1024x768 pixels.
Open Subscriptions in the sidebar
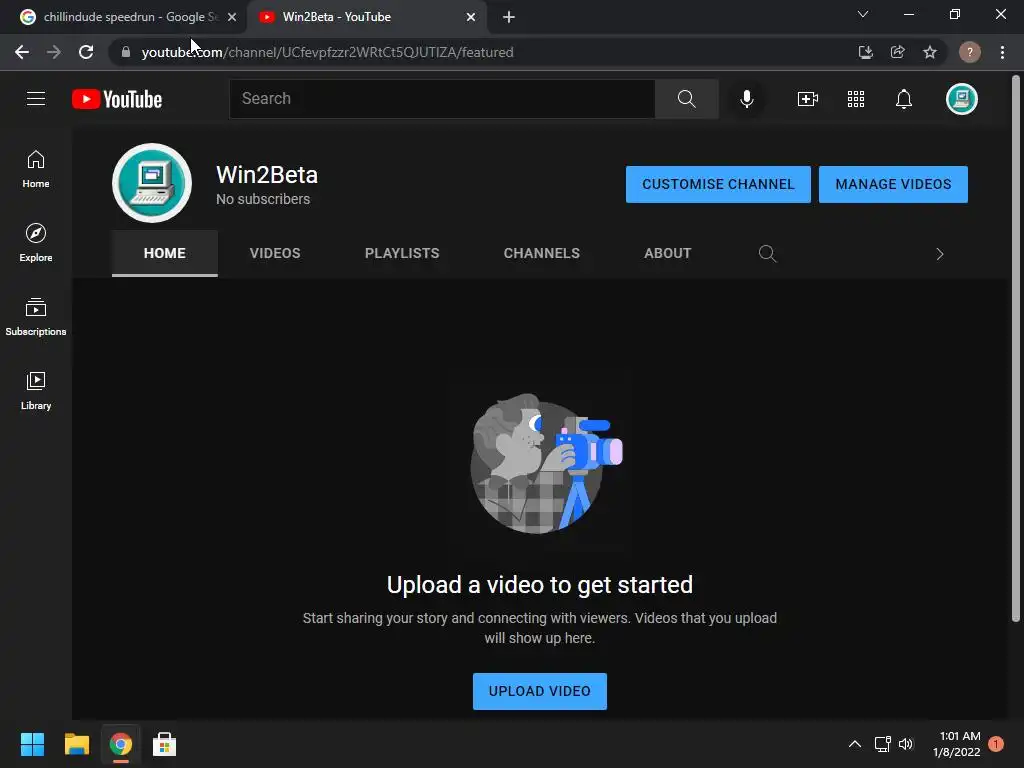click(x=36, y=317)
